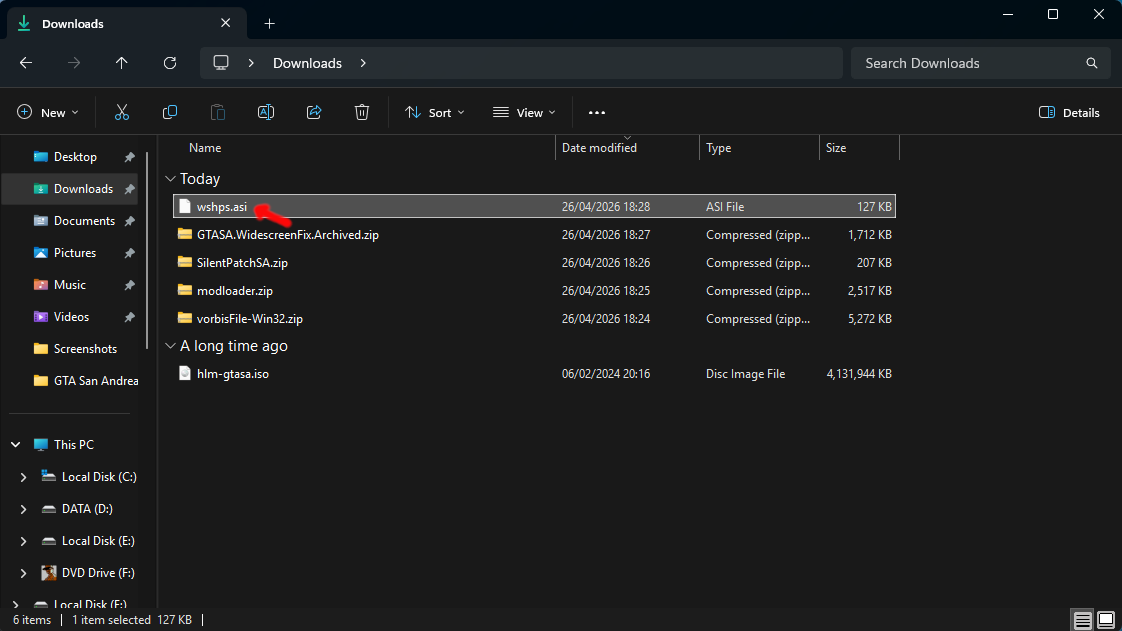Select GTASA.WidescreenFix.Archived.zip file

coord(534,235)
